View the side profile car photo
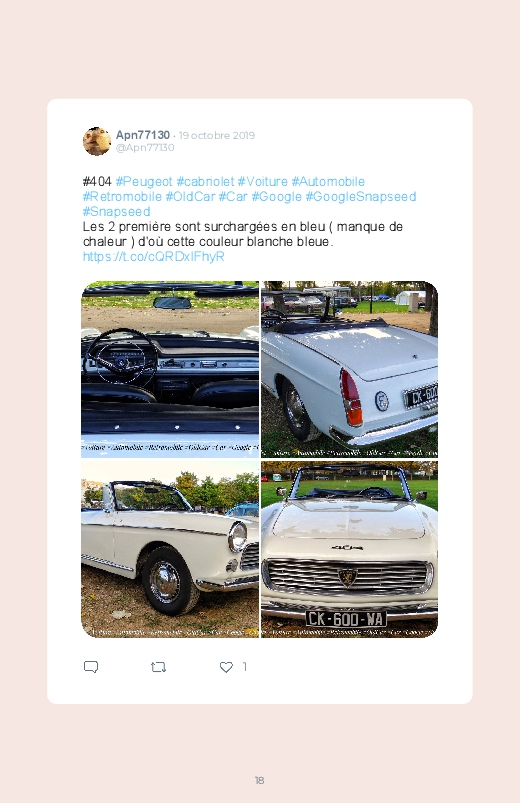The image size is (520, 803). tap(170, 549)
